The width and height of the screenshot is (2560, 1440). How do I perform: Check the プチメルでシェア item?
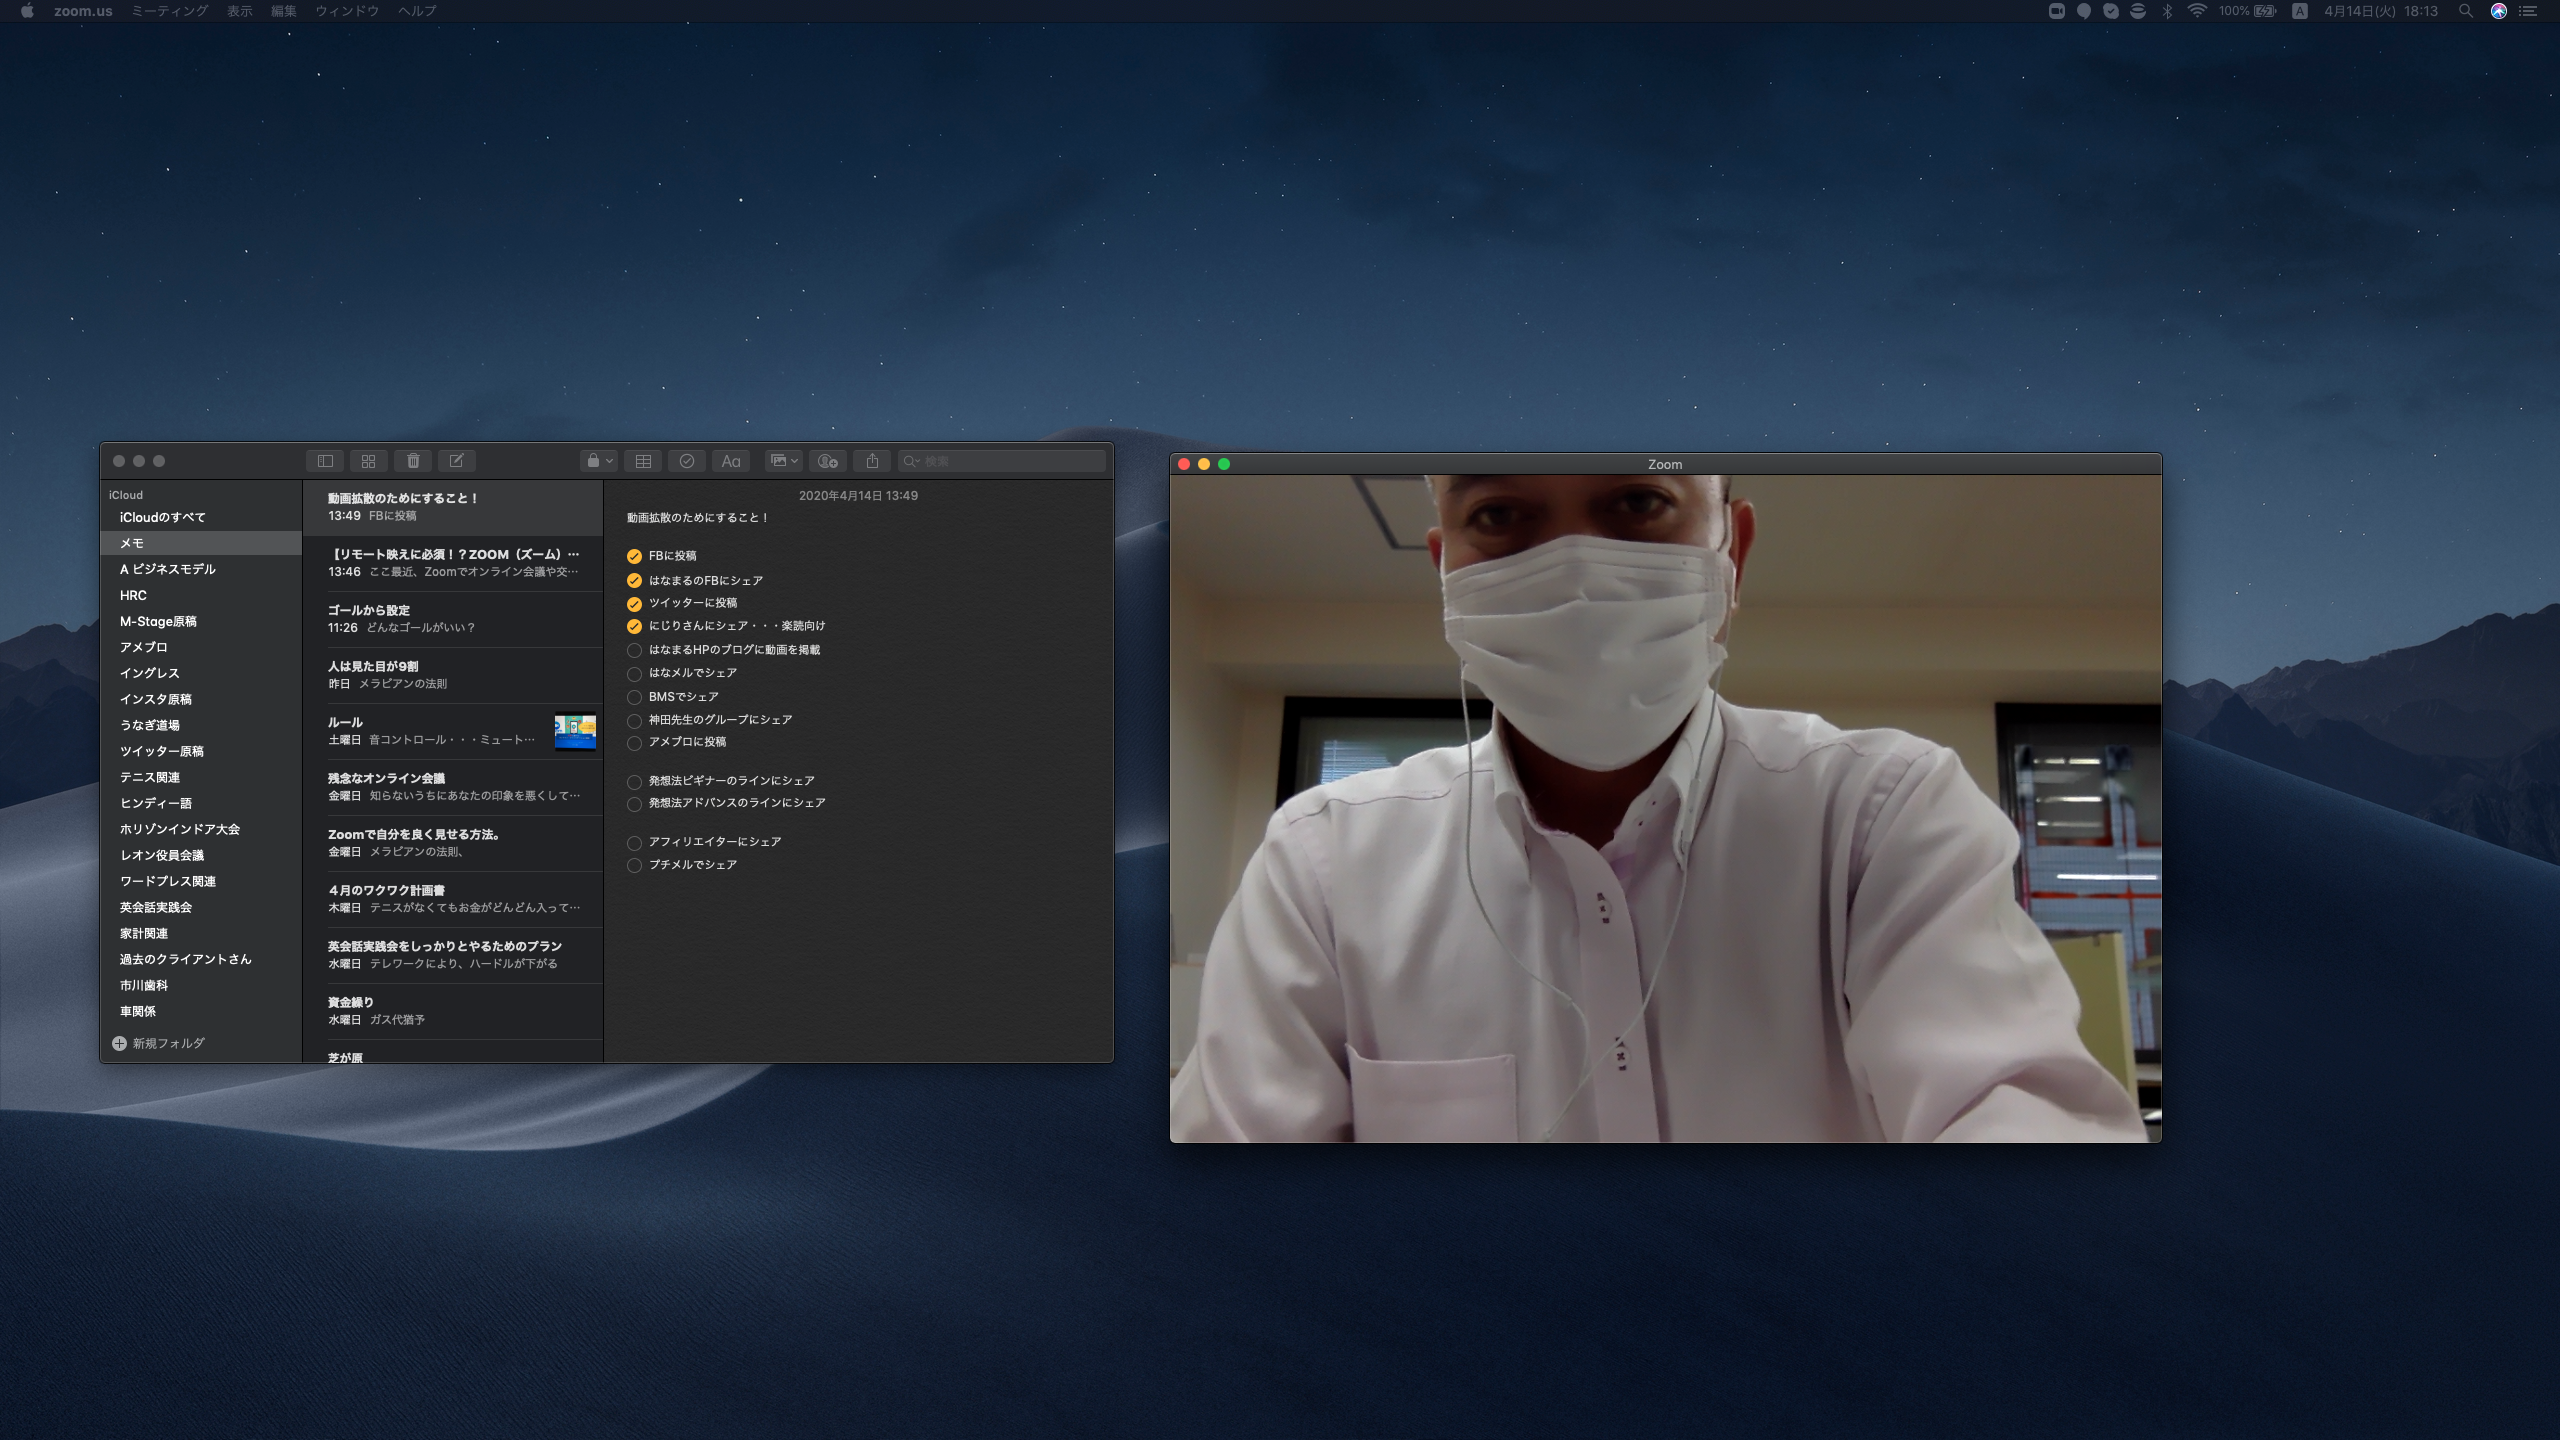[634, 865]
